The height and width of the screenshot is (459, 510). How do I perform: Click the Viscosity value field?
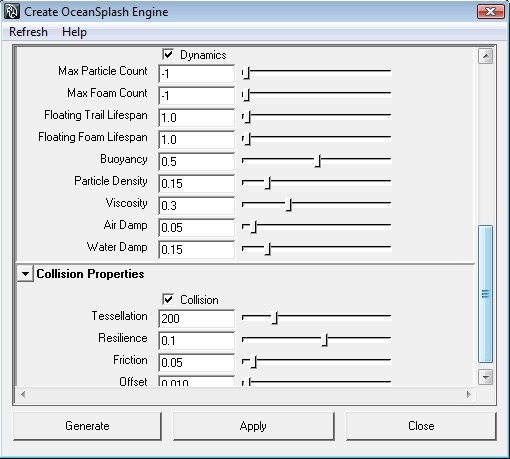[197, 205]
